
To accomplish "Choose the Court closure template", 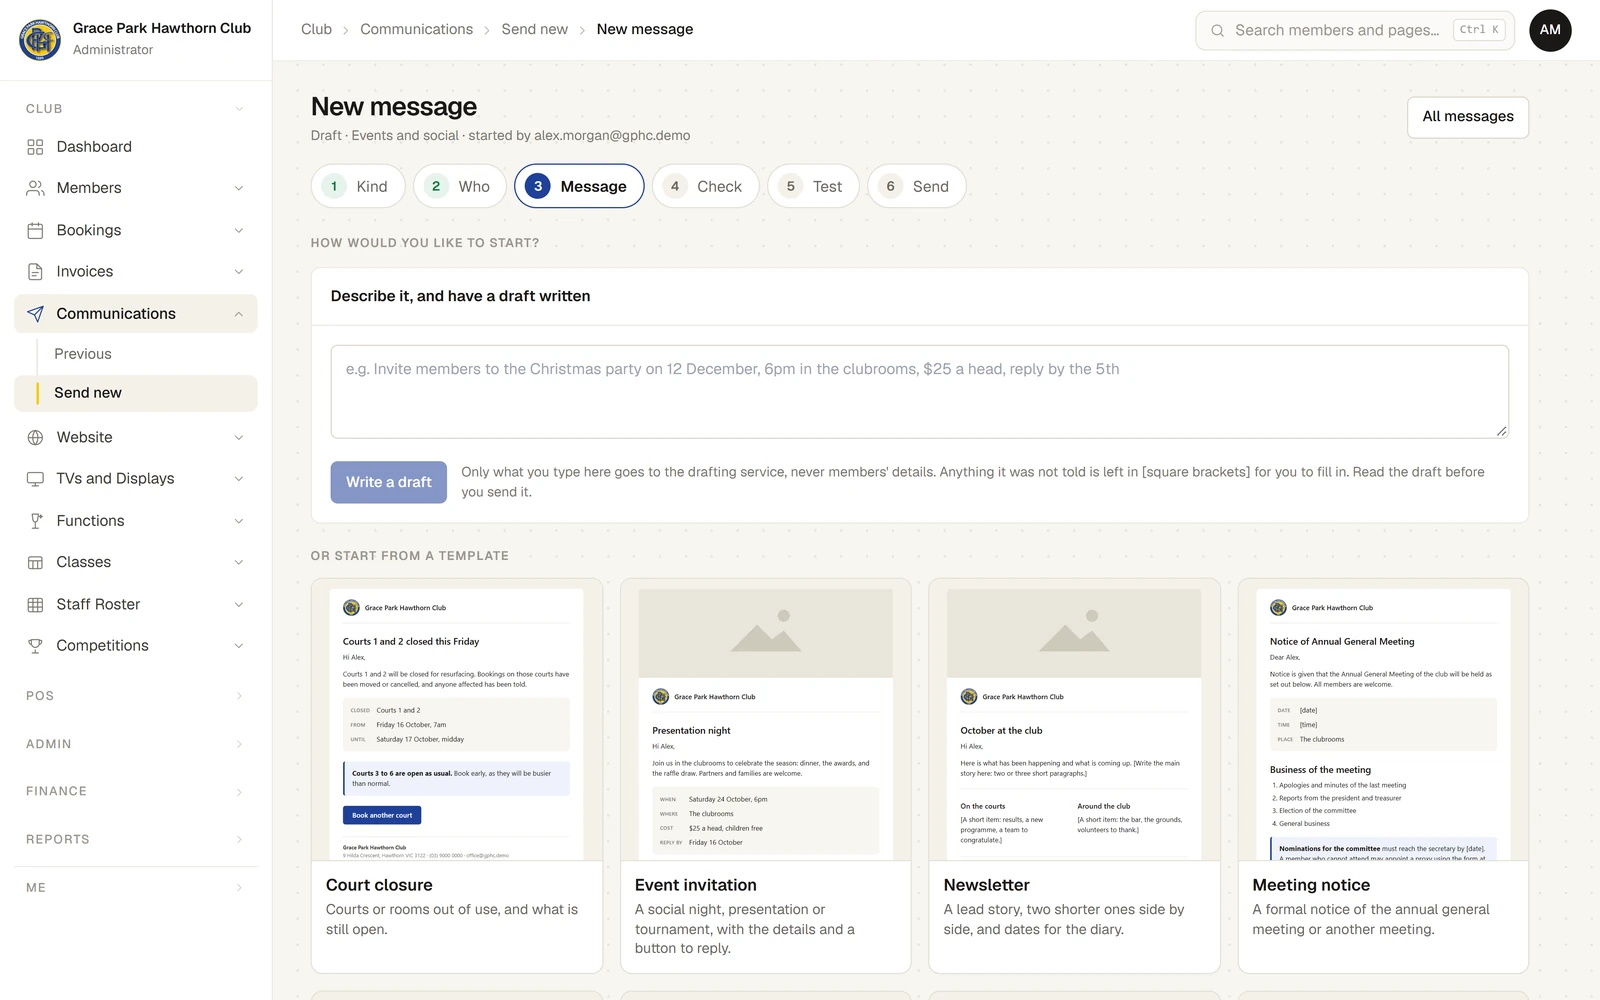I will pos(457,776).
